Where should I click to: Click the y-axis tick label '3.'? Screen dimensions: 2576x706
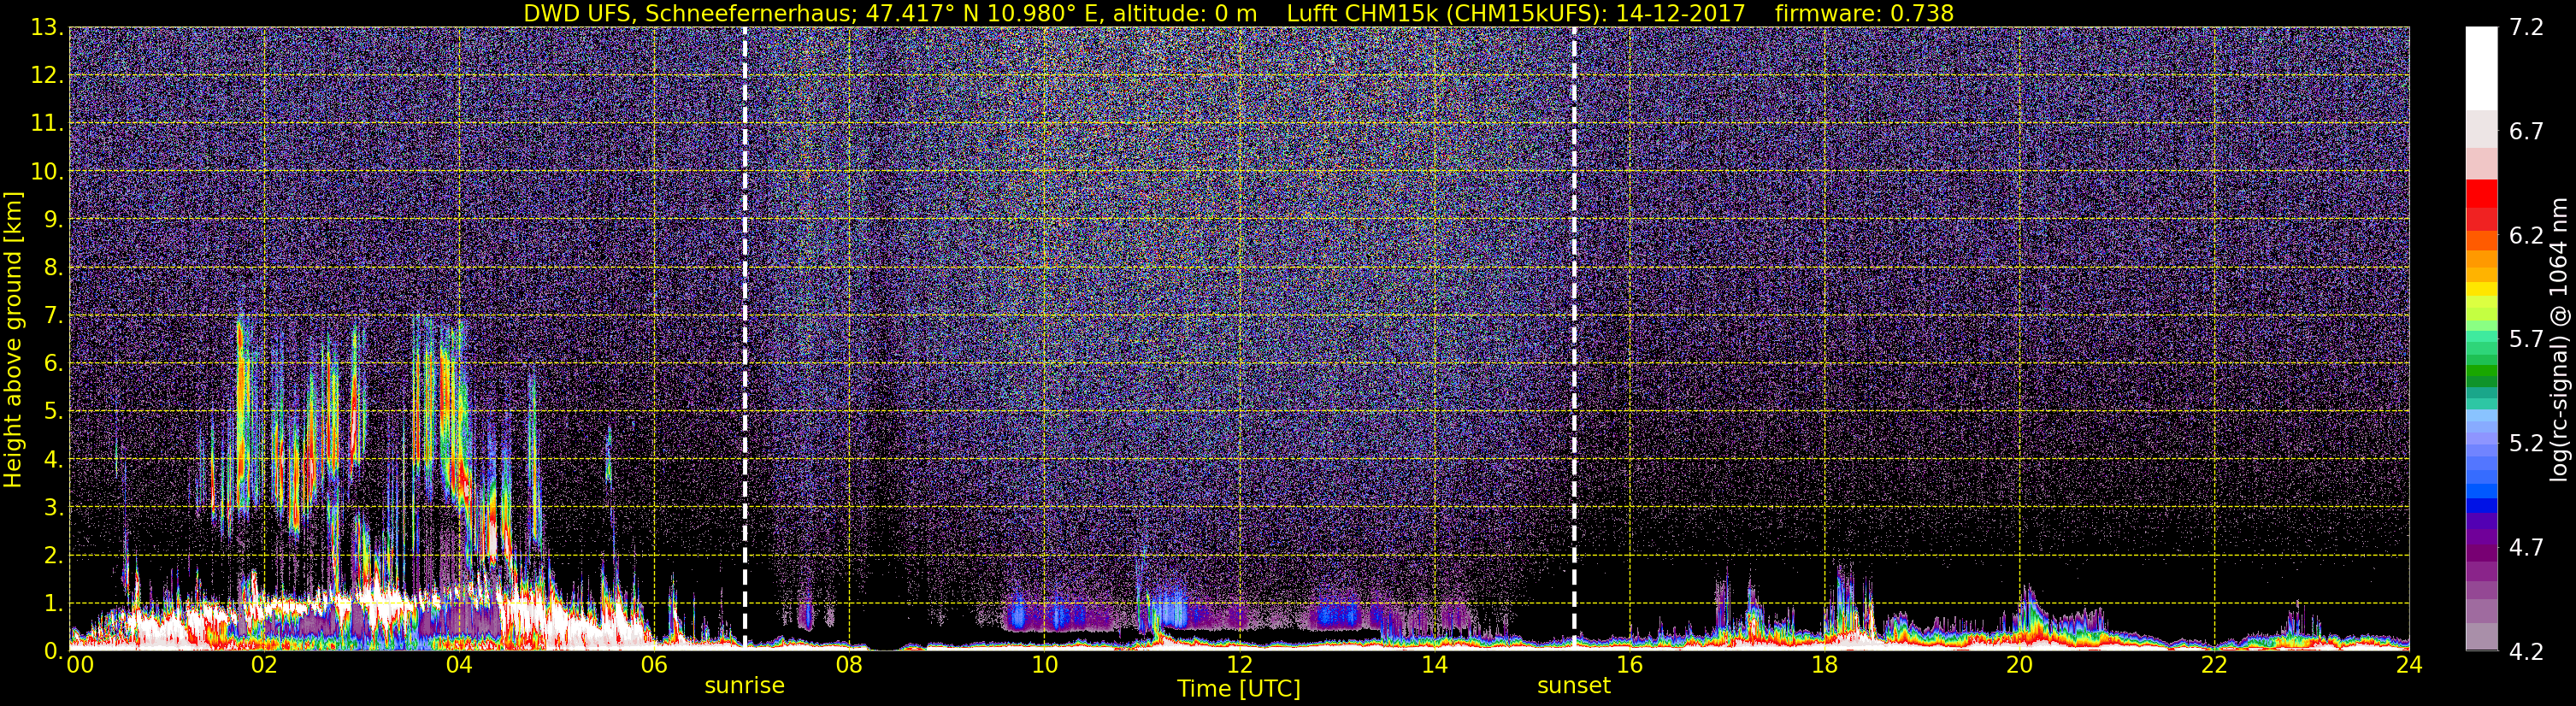point(54,508)
